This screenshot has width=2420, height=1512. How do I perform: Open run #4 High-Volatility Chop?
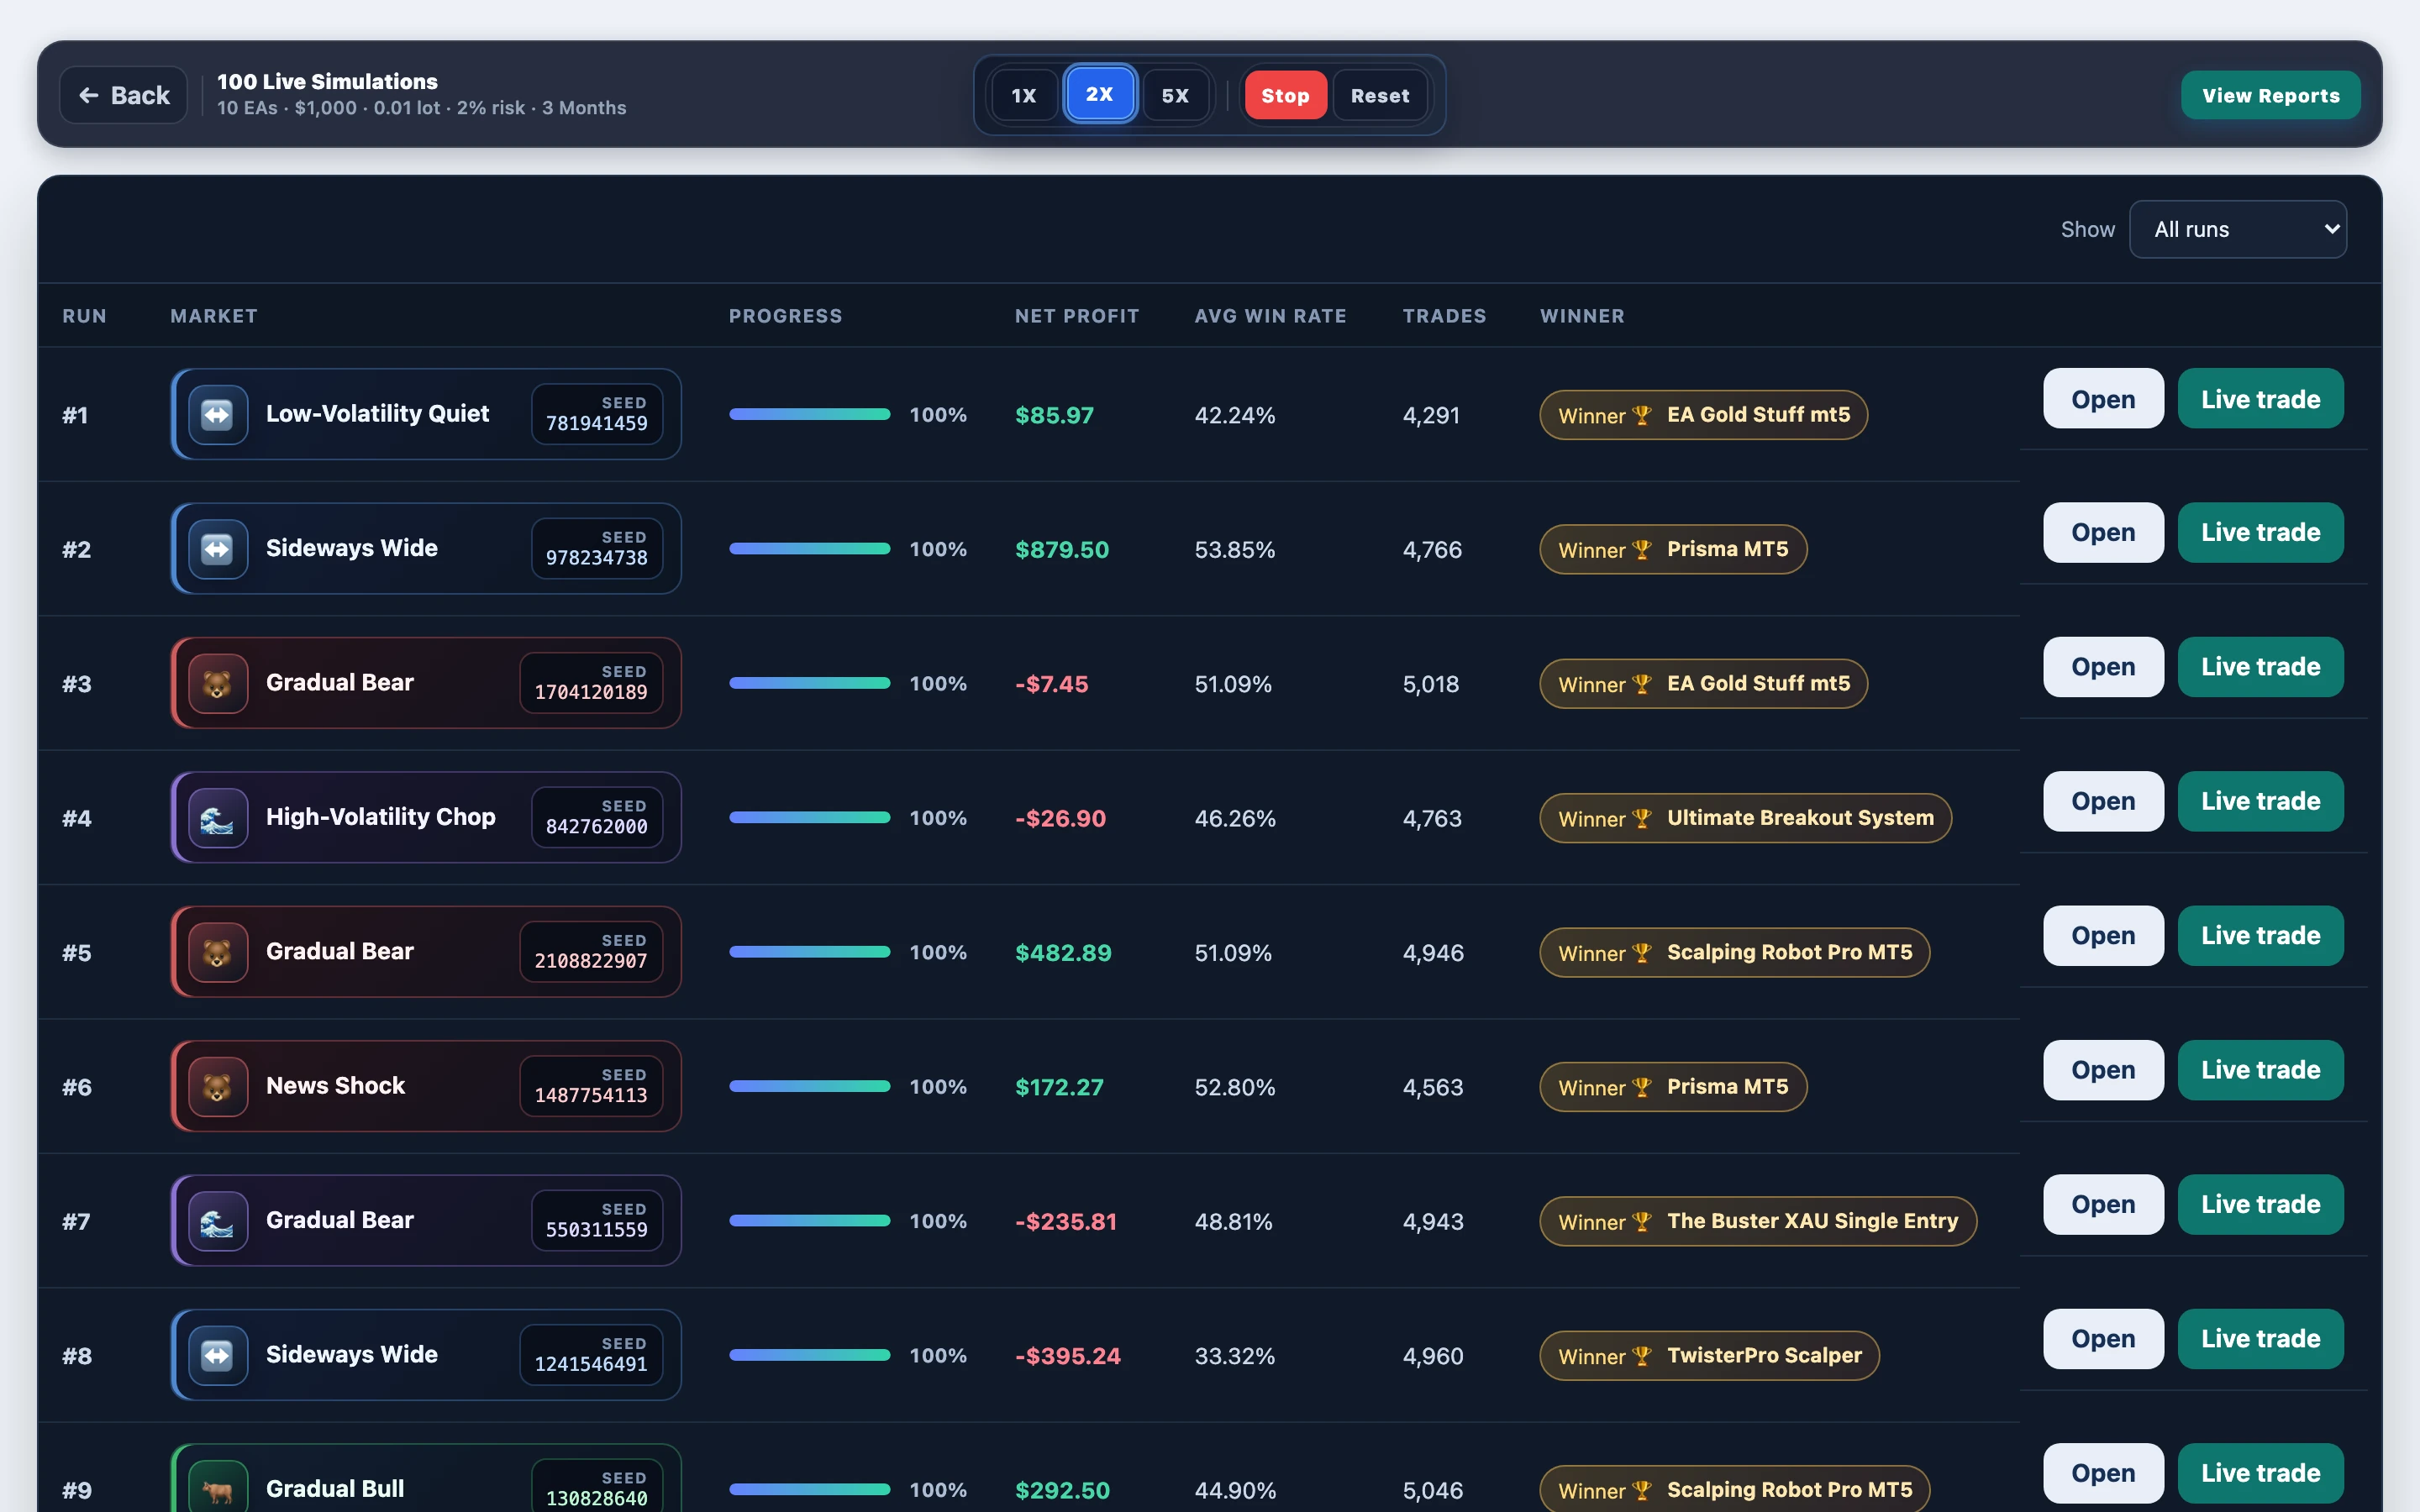point(2103,801)
